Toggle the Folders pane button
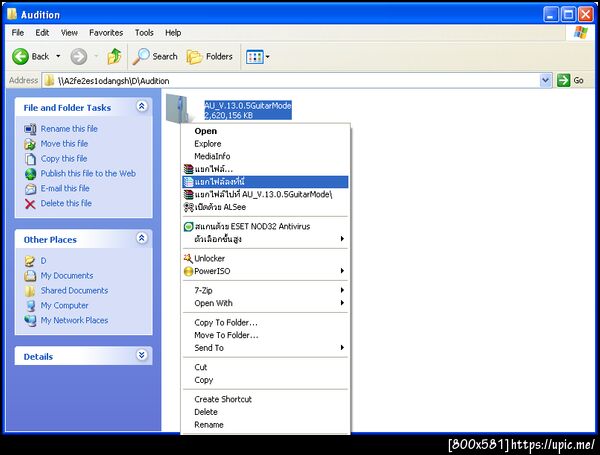 tap(209, 57)
